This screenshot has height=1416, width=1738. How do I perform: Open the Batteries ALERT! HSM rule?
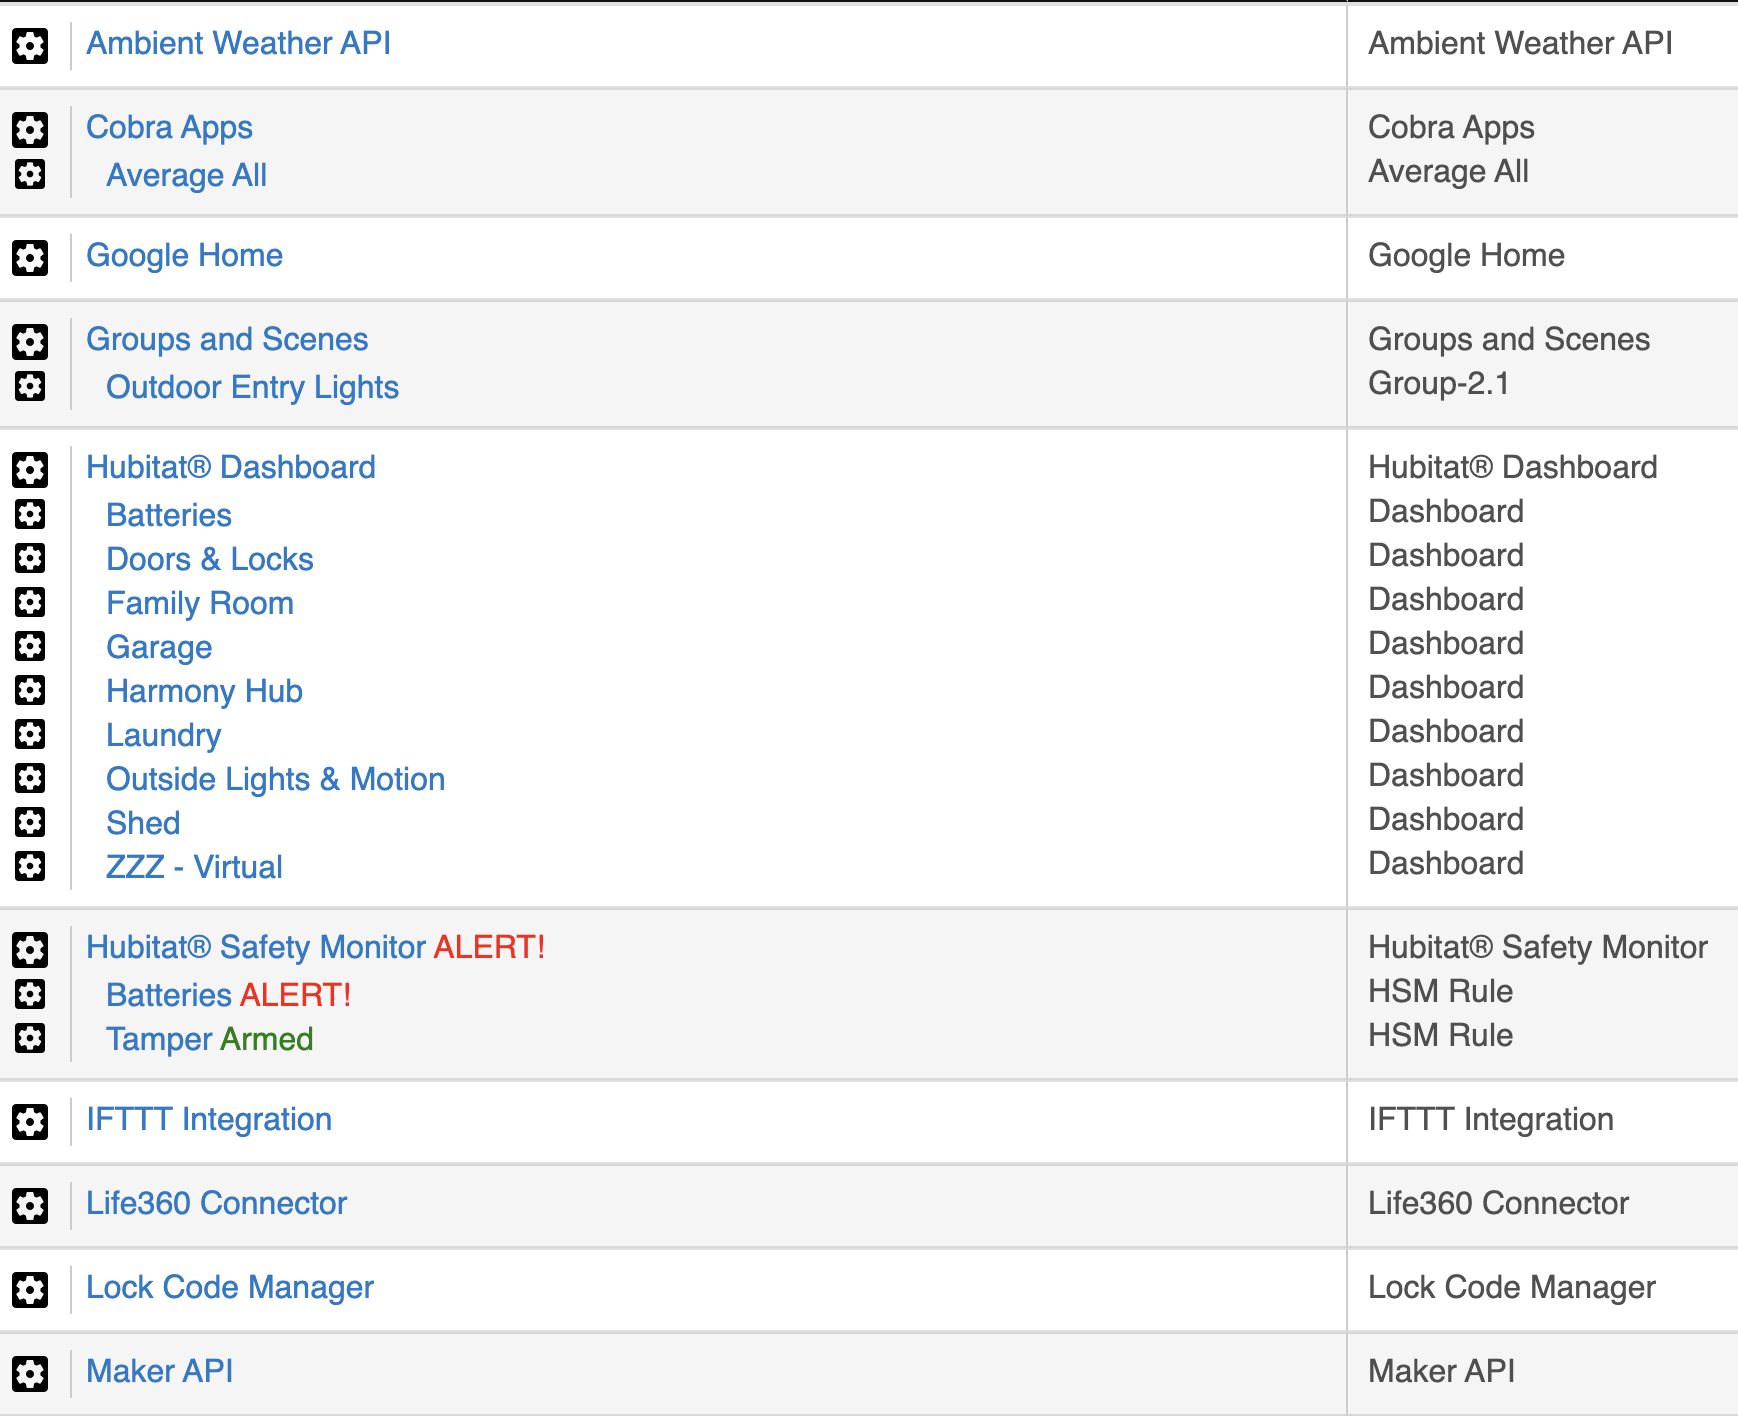pyautogui.click(x=228, y=995)
